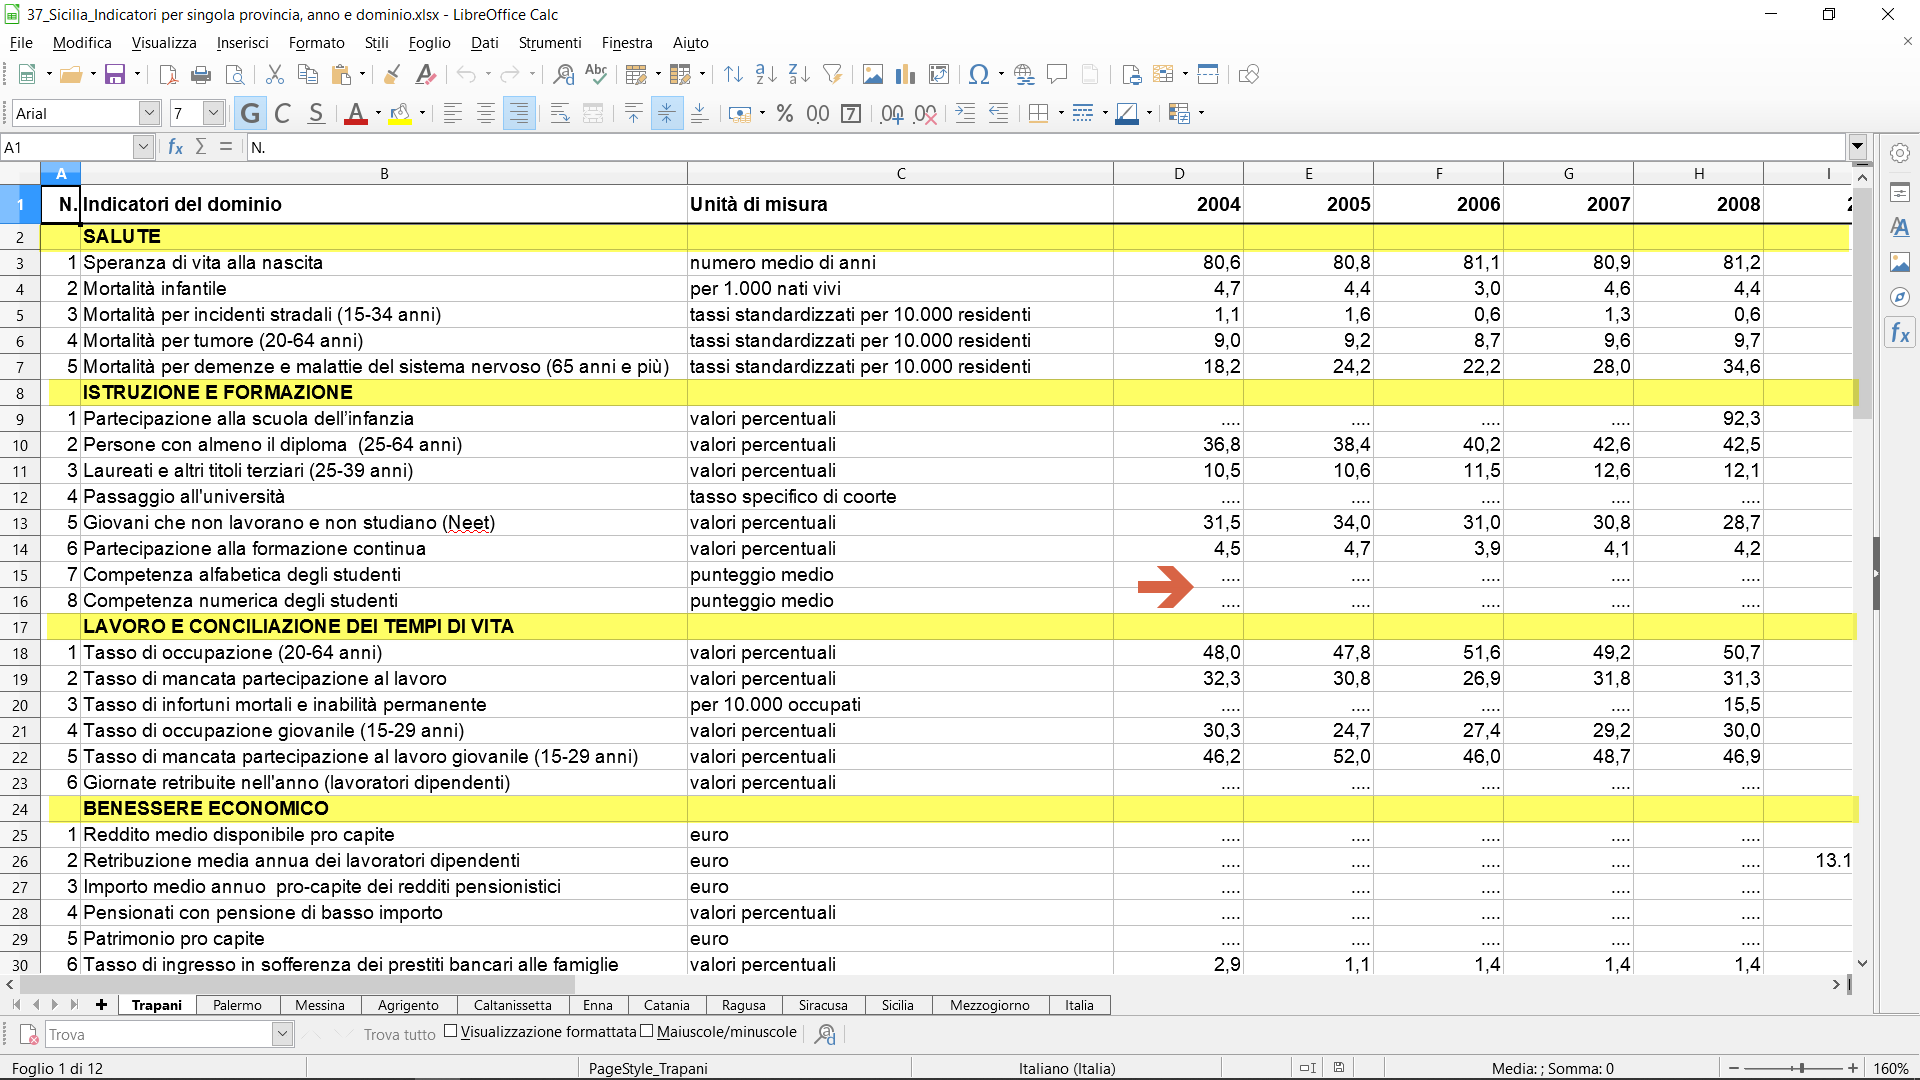Toggle bold G formatting button
The width and height of the screenshot is (1920, 1080).
click(250, 114)
